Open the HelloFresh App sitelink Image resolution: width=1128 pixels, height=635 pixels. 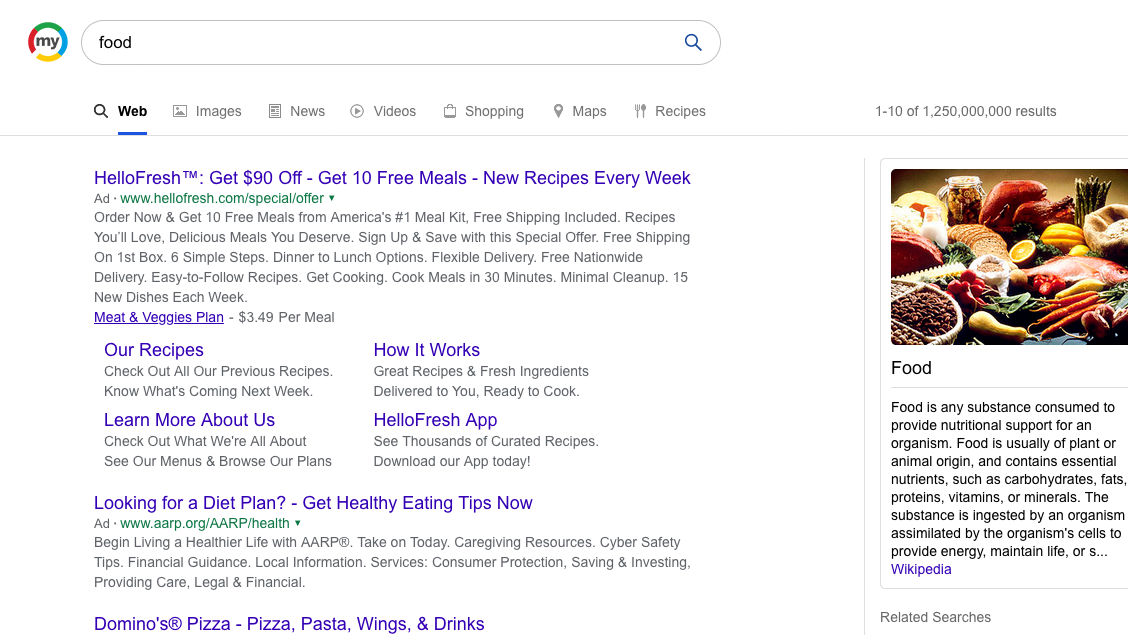435,419
